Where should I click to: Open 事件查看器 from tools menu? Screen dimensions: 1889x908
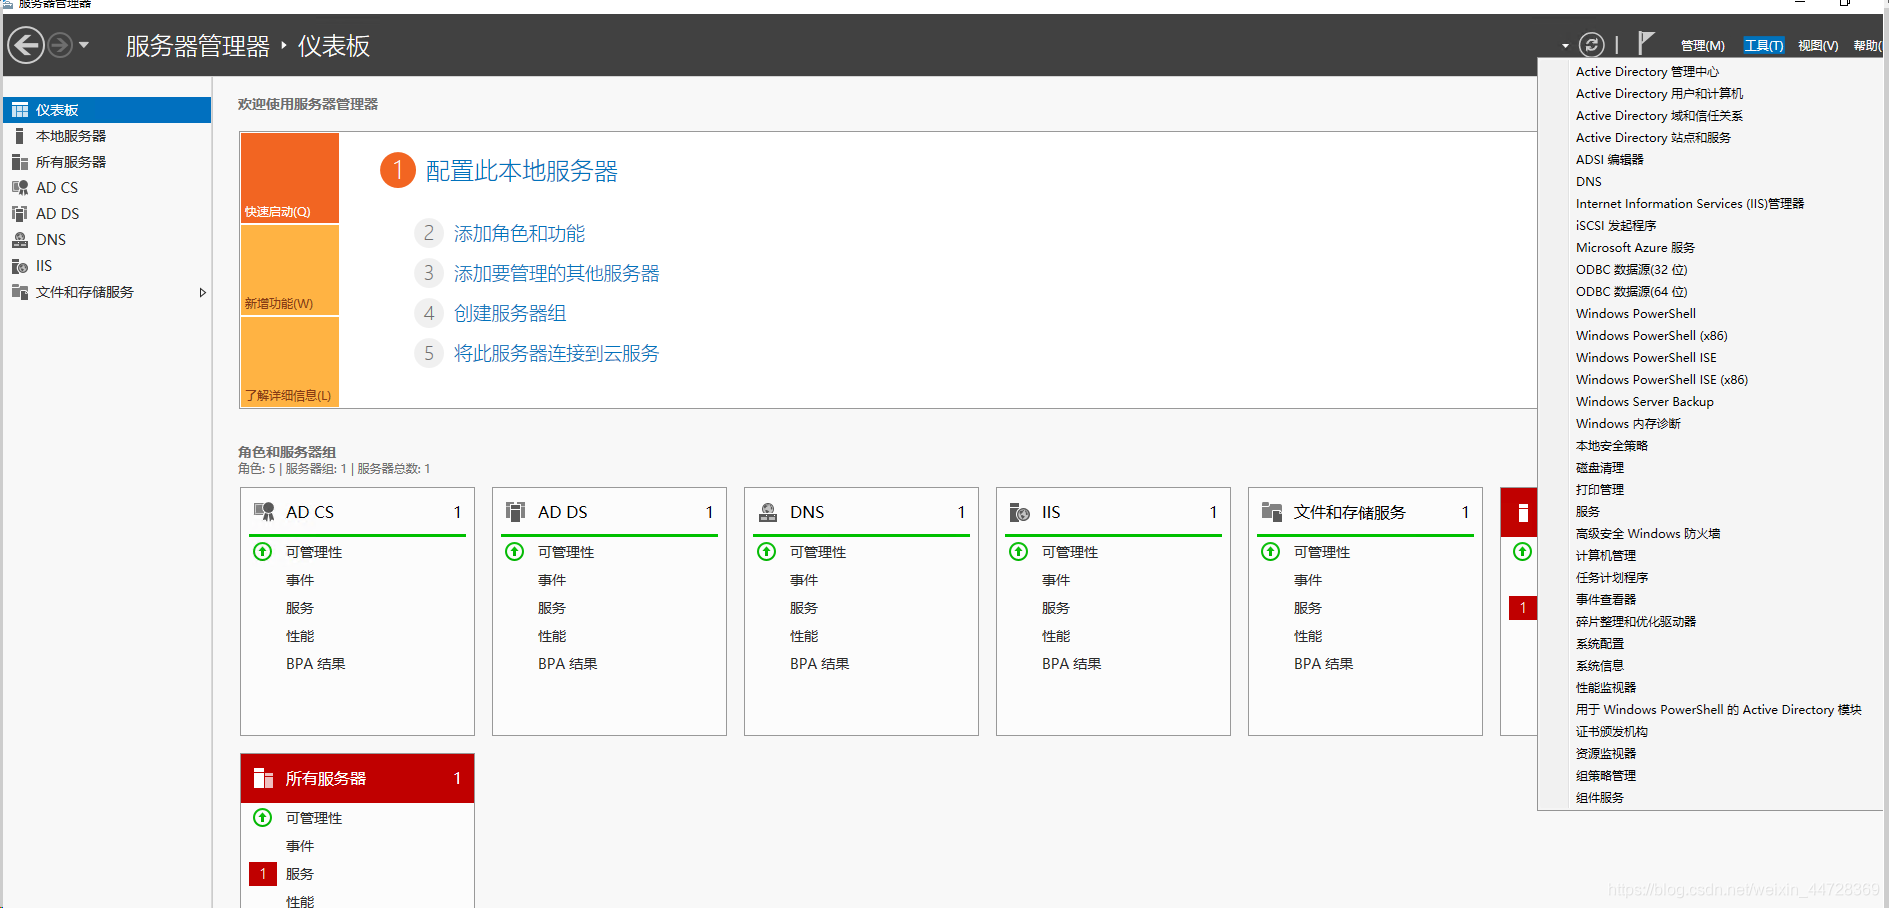click(1605, 600)
